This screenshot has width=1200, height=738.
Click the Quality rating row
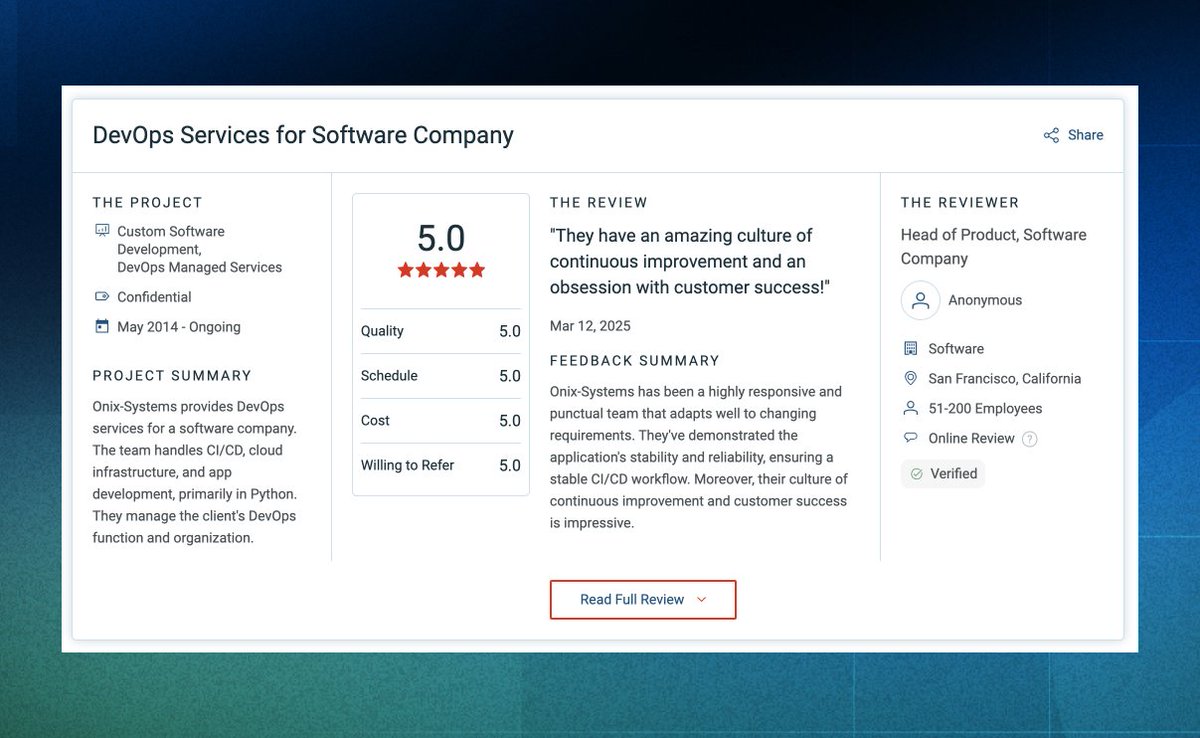click(441, 331)
